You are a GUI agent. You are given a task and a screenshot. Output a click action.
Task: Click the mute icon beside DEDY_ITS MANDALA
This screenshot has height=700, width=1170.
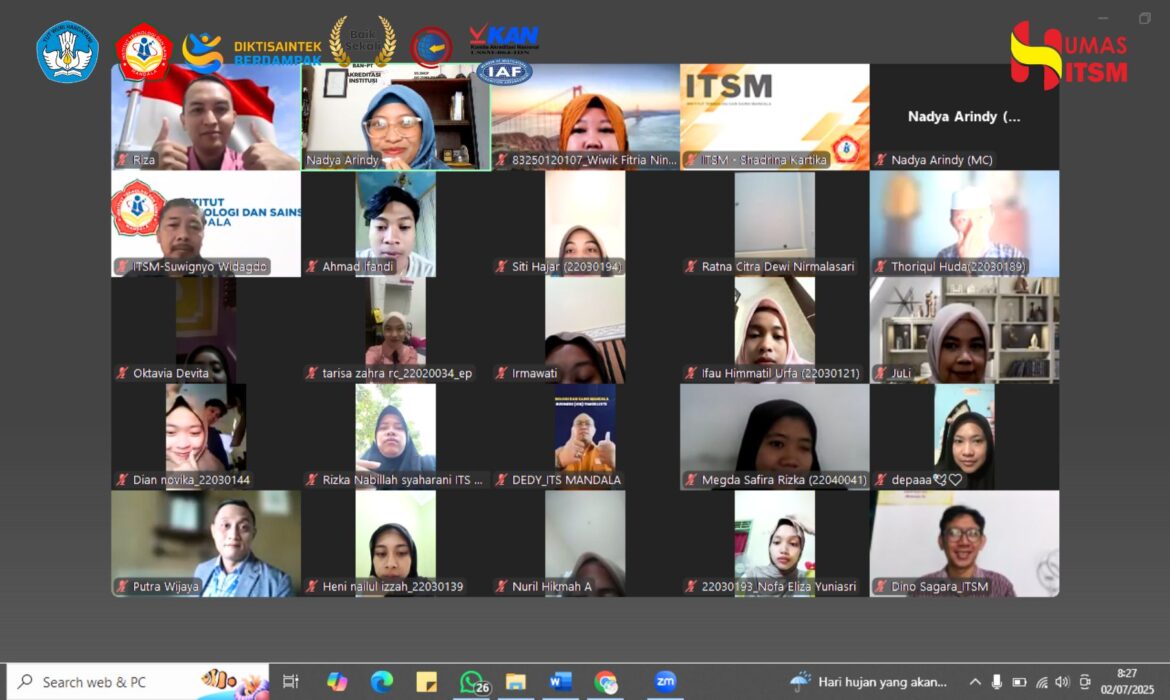pyautogui.click(x=500, y=480)
